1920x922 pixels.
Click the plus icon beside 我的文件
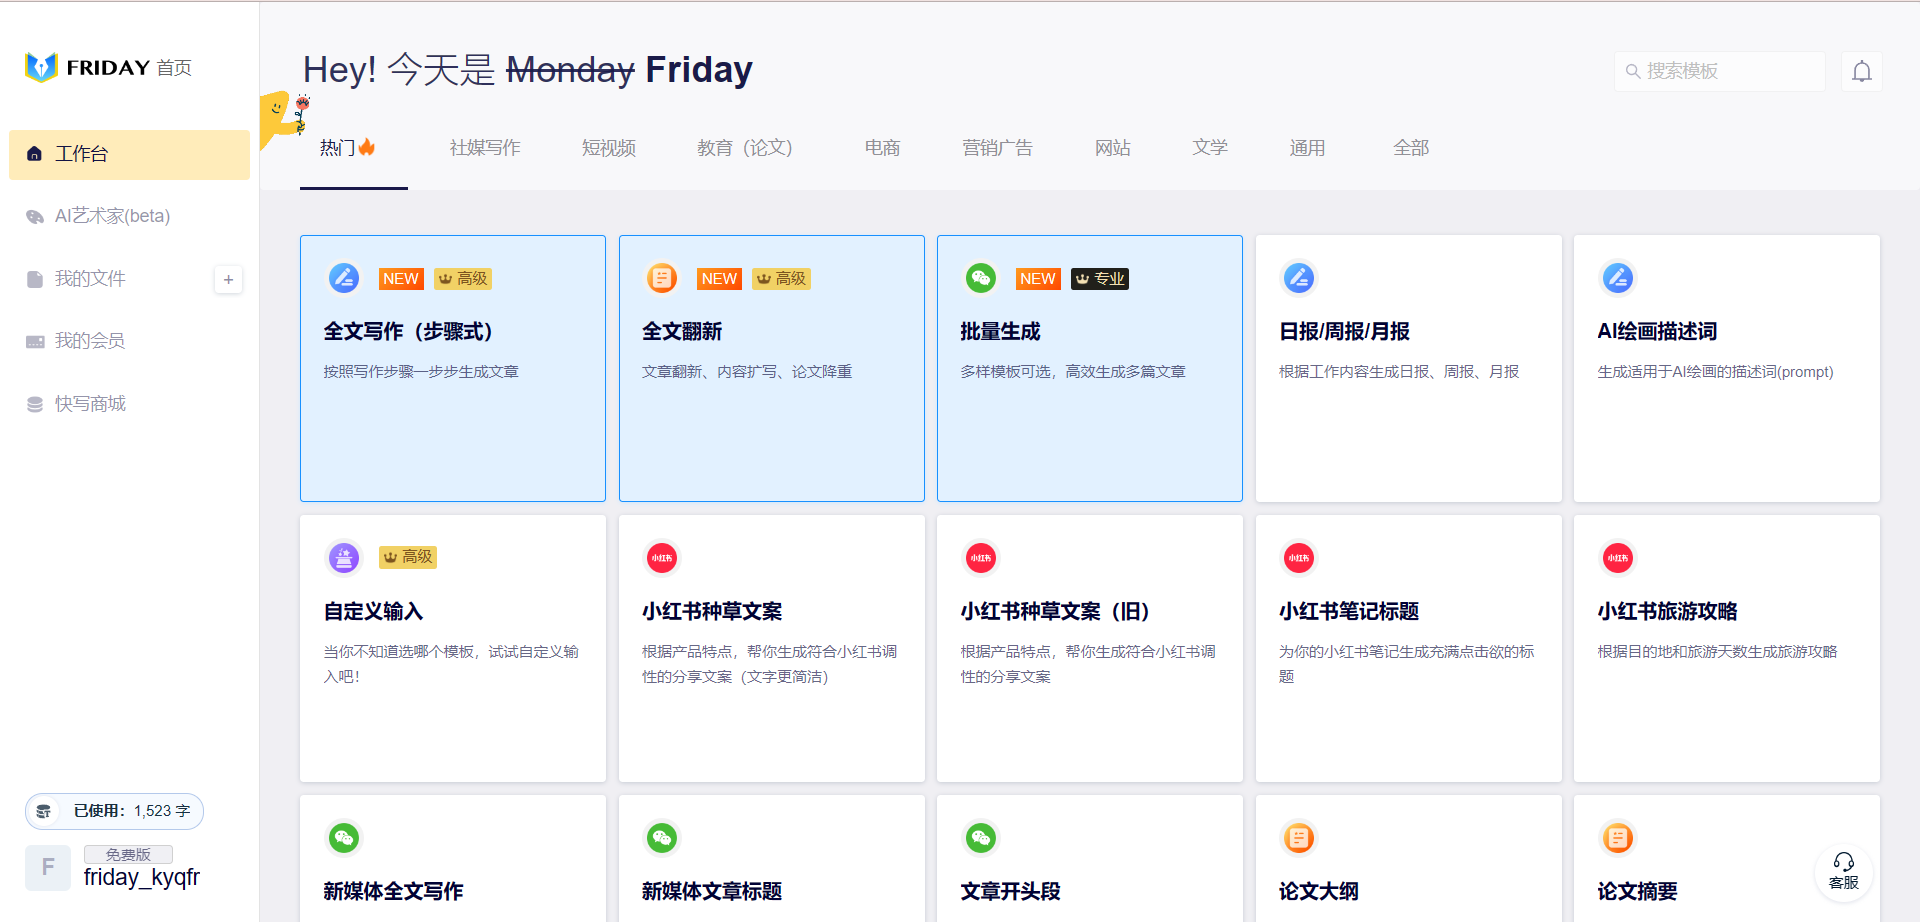pyautogui.click(x=228, y=280)
